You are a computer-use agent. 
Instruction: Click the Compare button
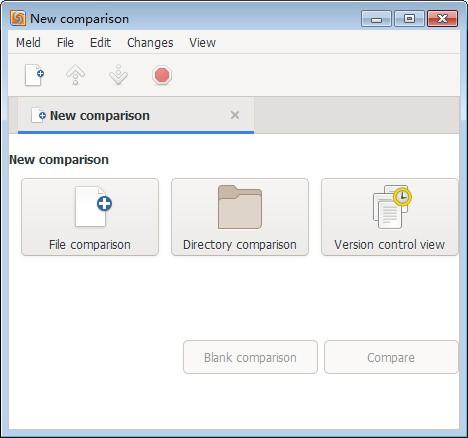click(391, 357)
